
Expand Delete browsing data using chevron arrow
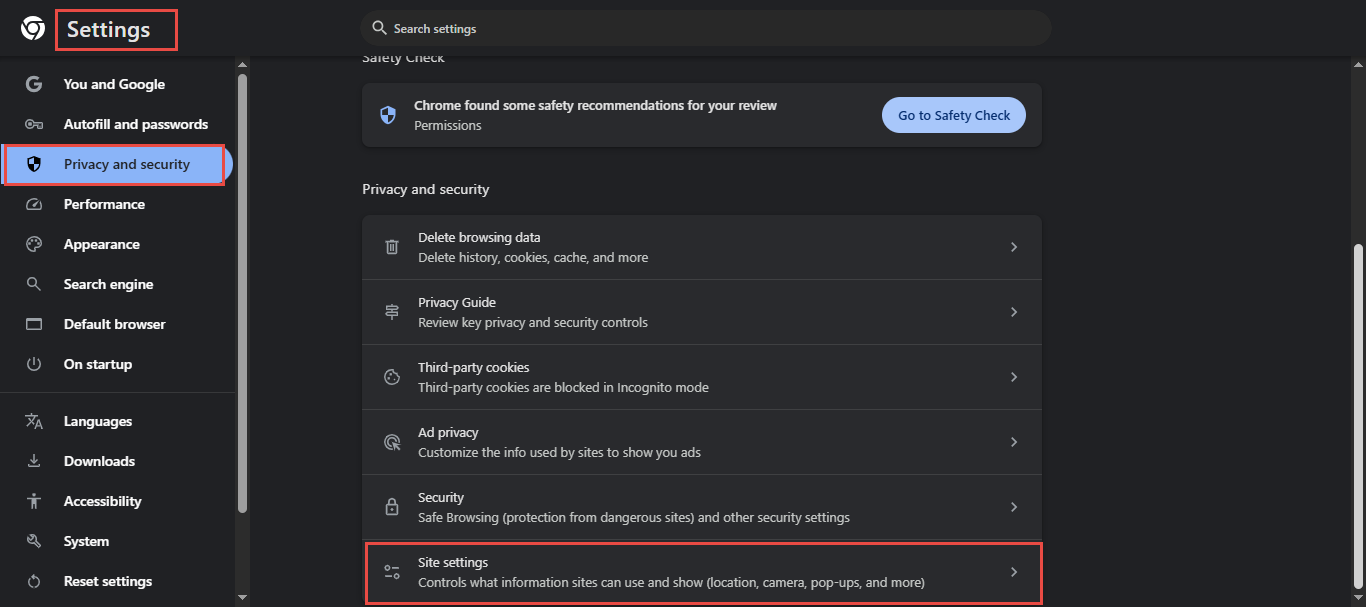pos(1013,247)
